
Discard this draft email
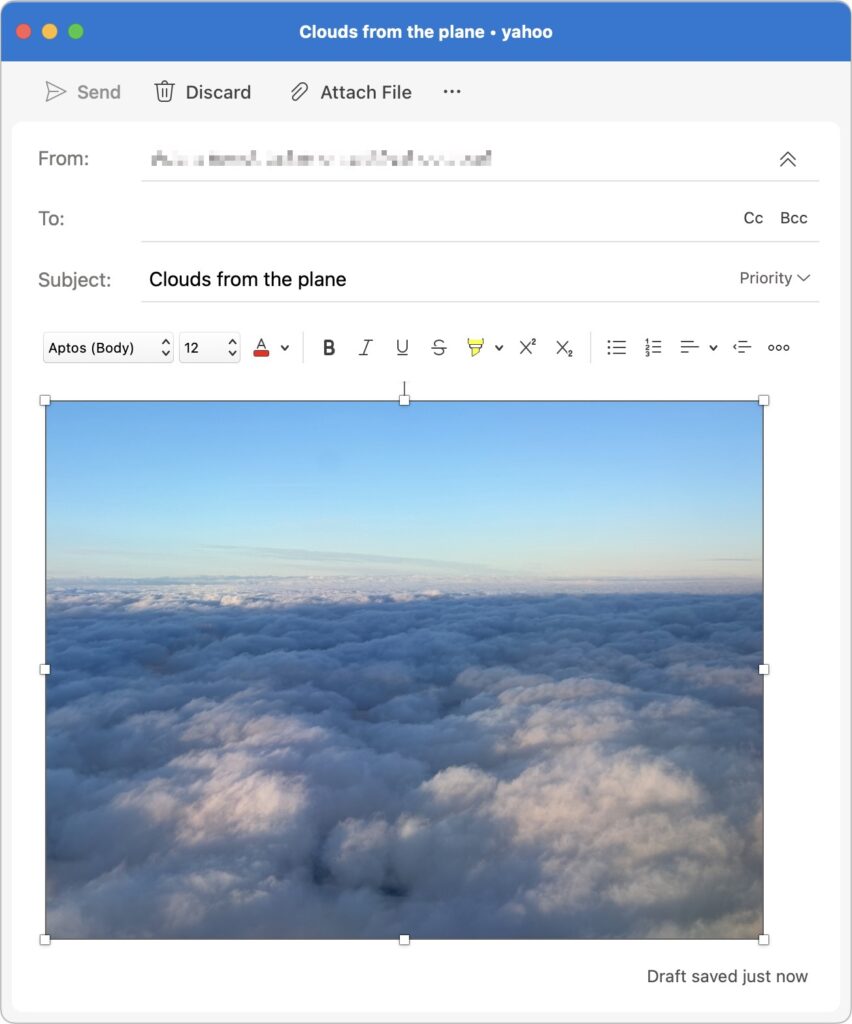point(202,92)
